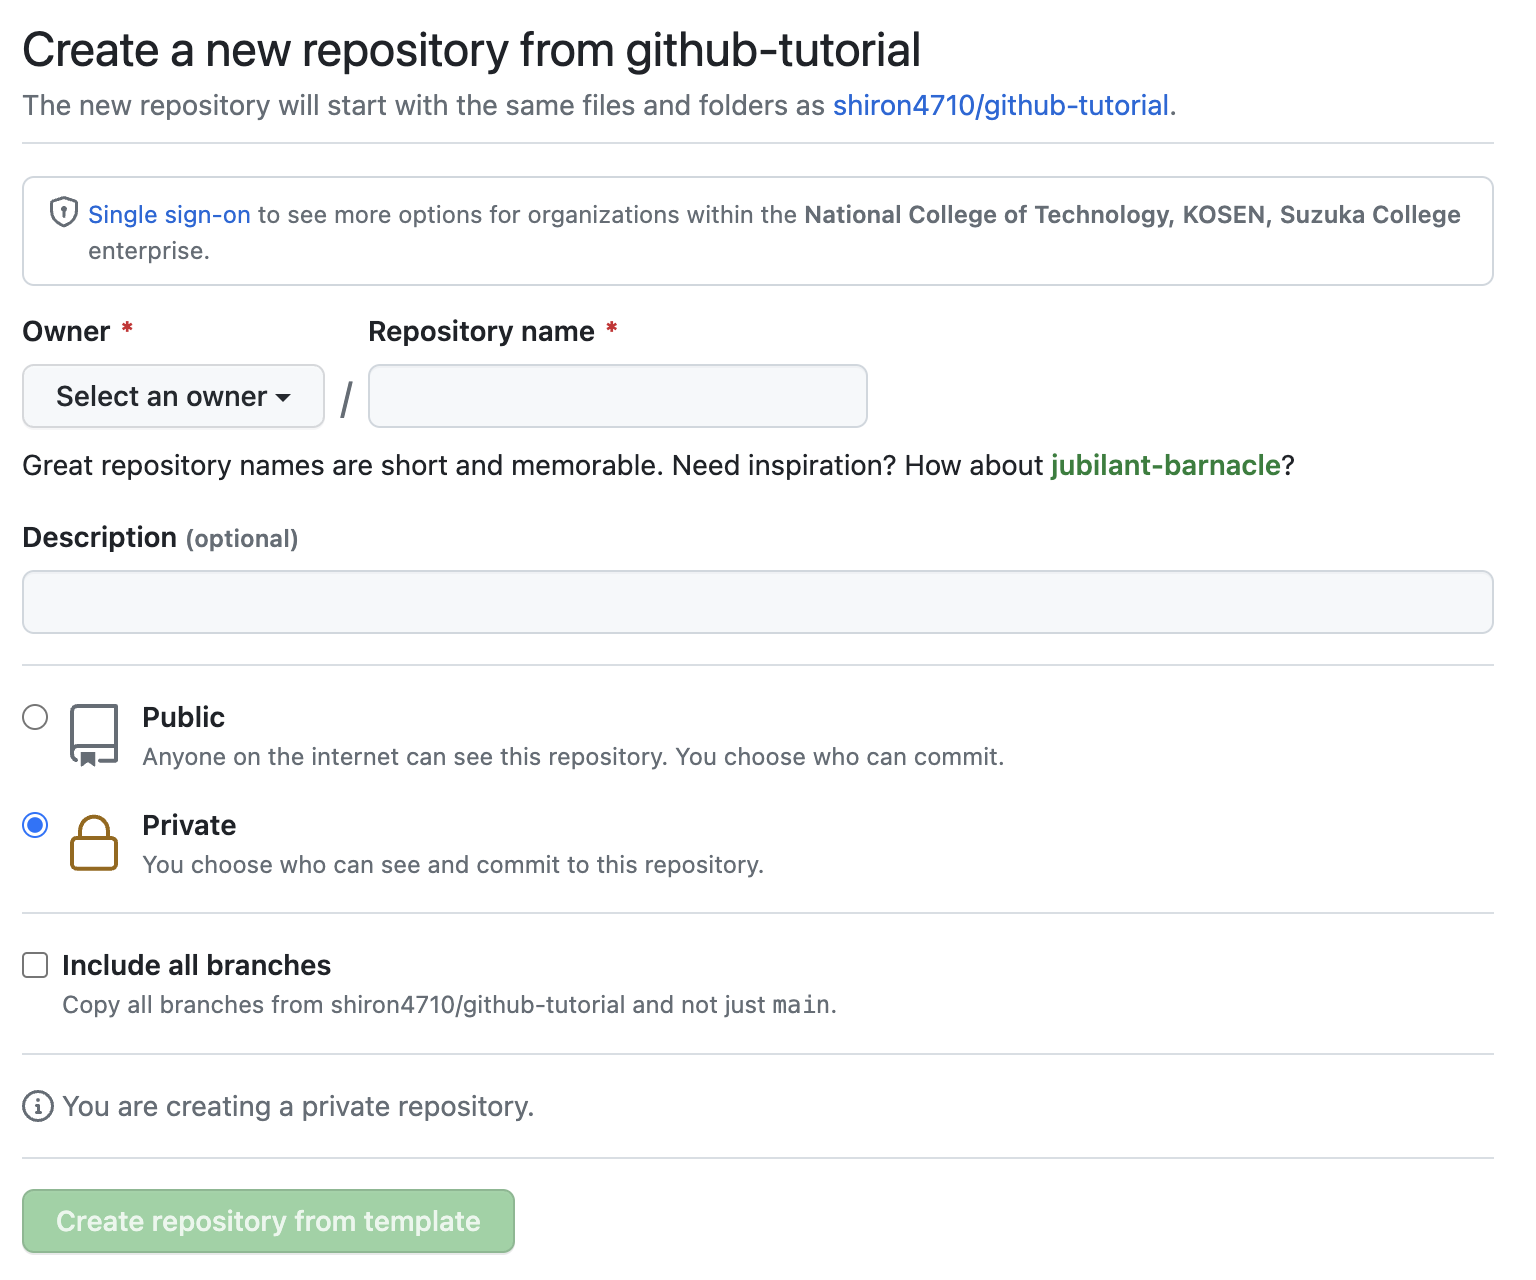Follow the Single sign-on link
The height and width of the screenshot is (1280, 1536).
click(169, 214)
